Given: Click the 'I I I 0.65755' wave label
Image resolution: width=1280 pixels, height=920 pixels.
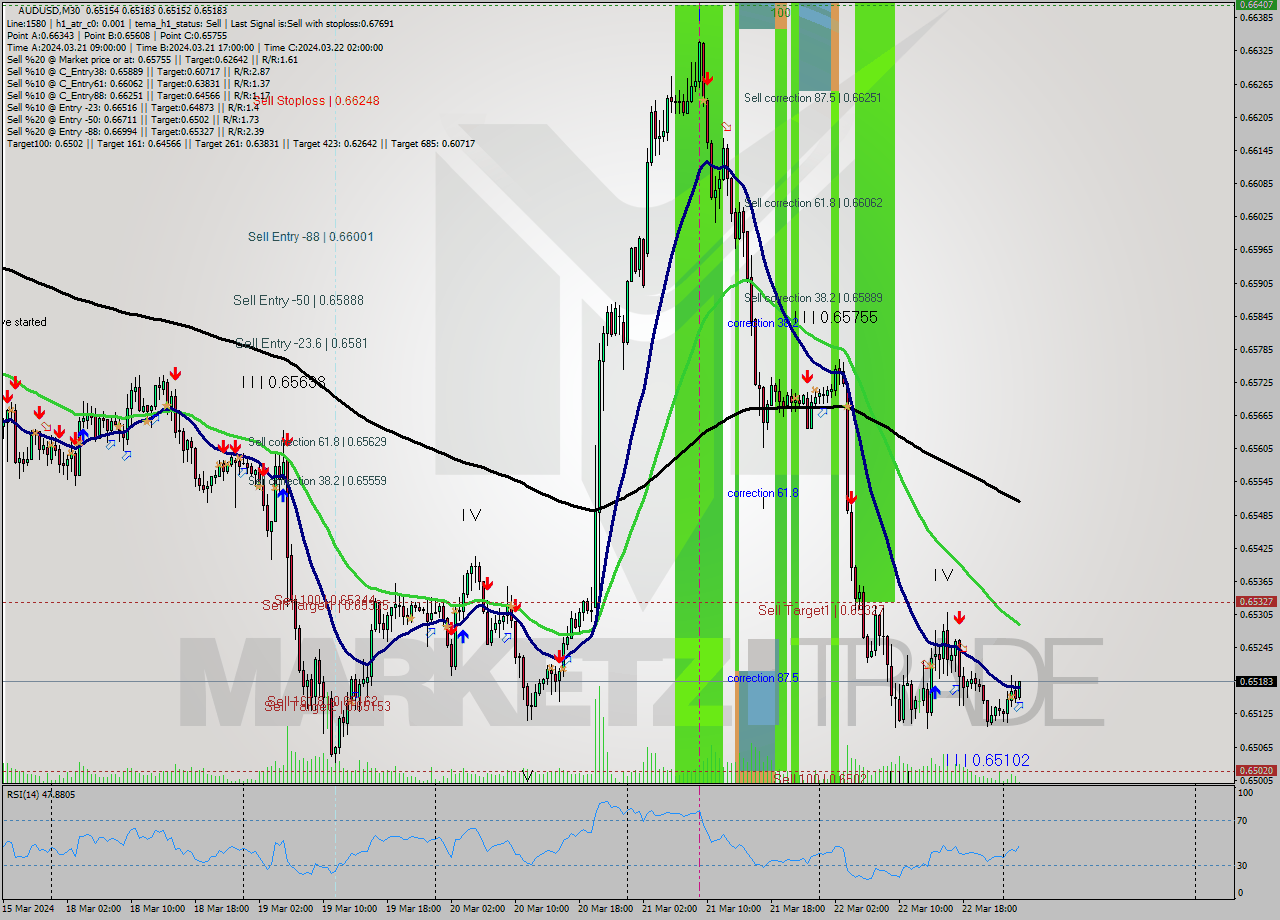Looking at the screenshot, I should pos(836,317).
